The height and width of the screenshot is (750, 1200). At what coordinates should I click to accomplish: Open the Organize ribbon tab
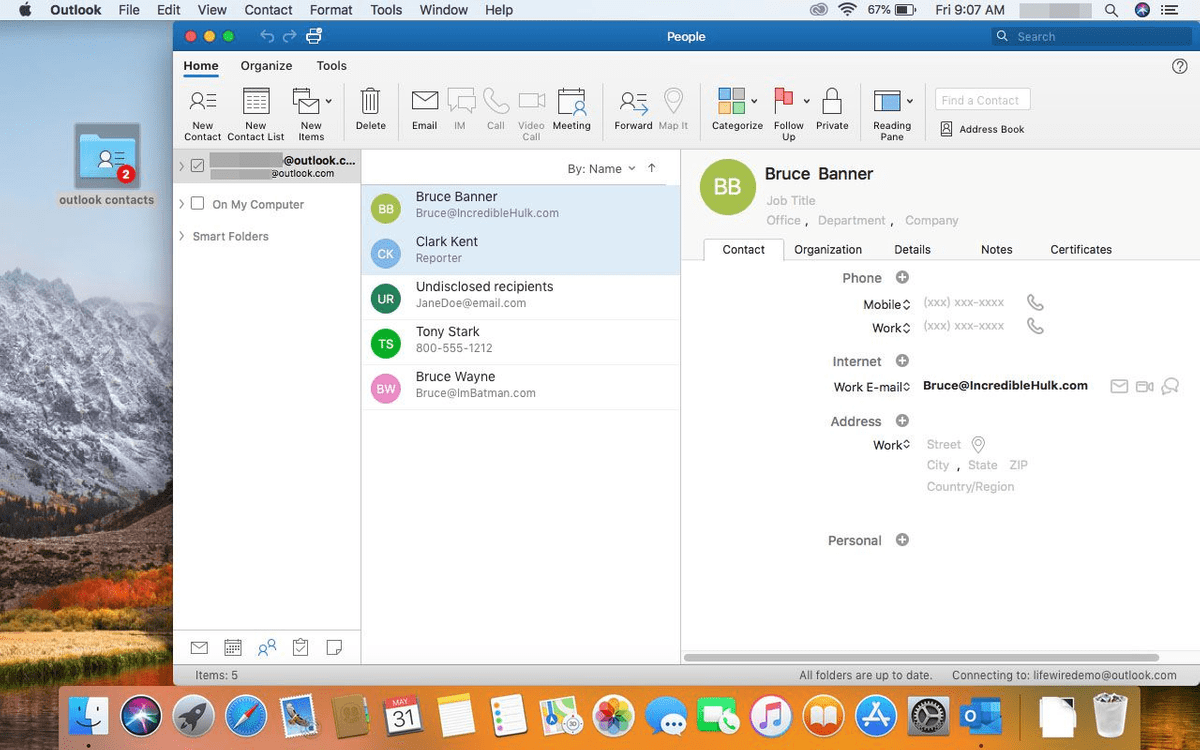pyautogui.click(x=265, y=65)
